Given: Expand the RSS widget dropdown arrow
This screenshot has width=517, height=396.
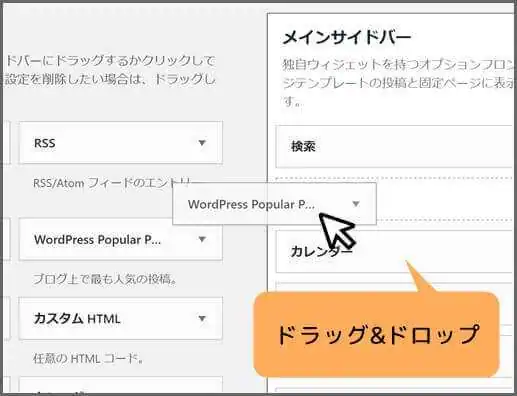Looking at the screenshot, I should tap(202, 143).
